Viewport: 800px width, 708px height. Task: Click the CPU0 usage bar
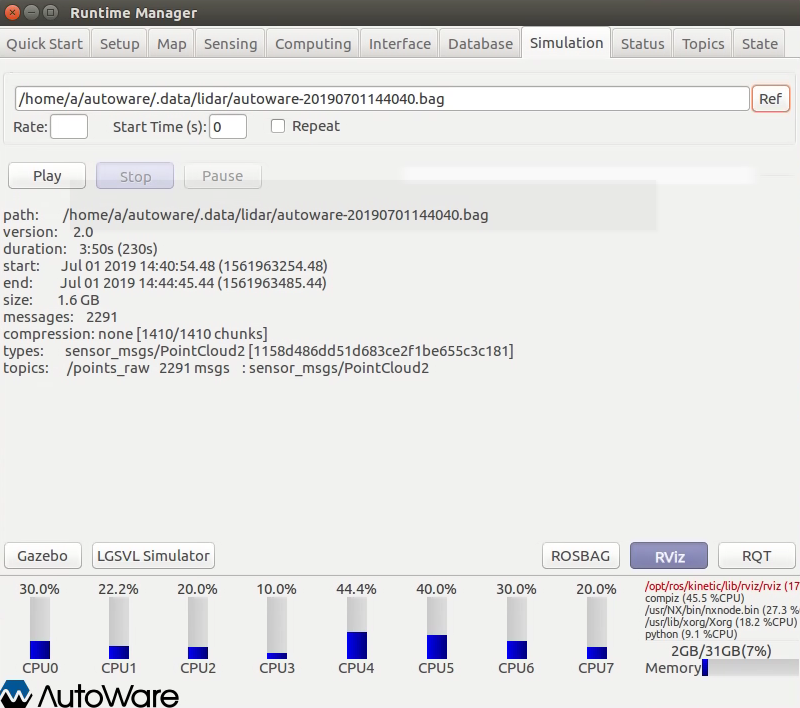[40, 628]
